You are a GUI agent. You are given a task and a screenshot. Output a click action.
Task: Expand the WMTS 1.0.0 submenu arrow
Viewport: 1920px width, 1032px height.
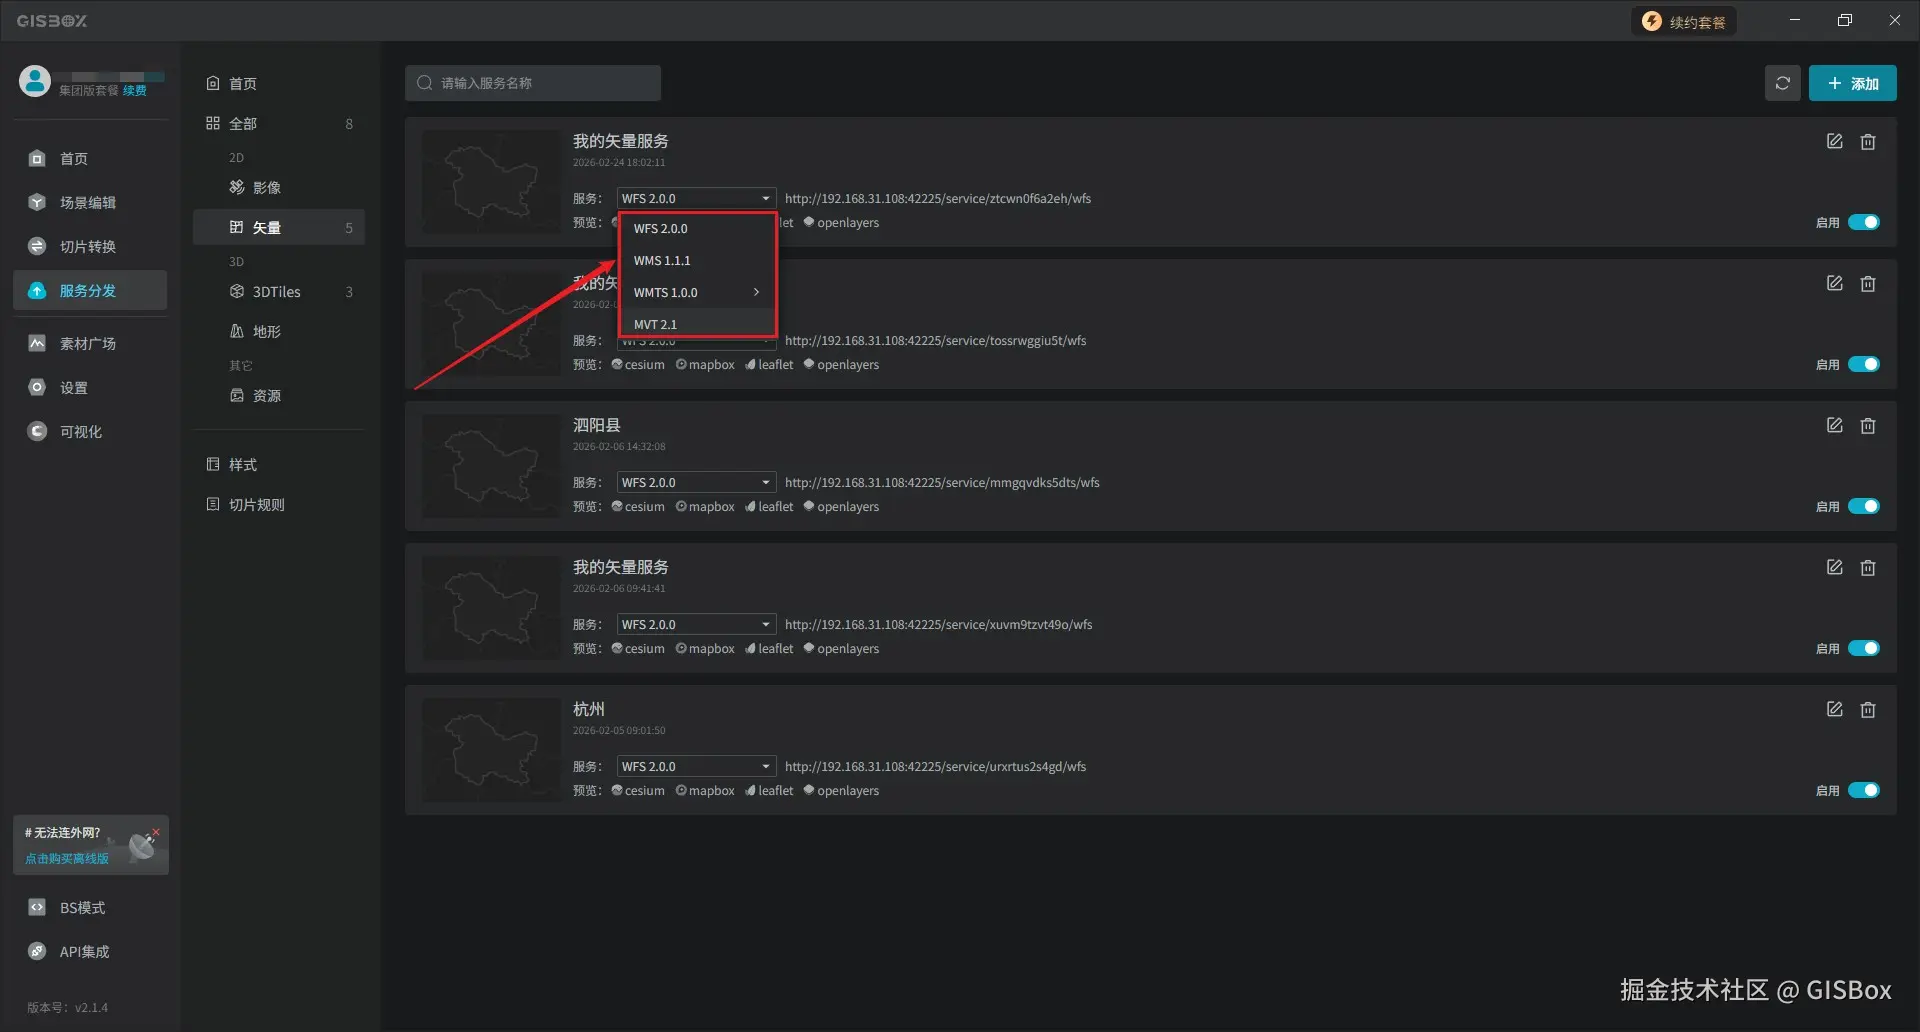click(x=756, y=292)
